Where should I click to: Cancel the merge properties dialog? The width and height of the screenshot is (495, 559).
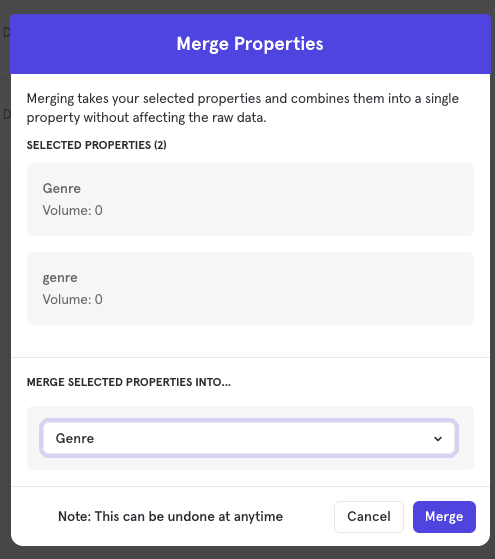point(369,517)
